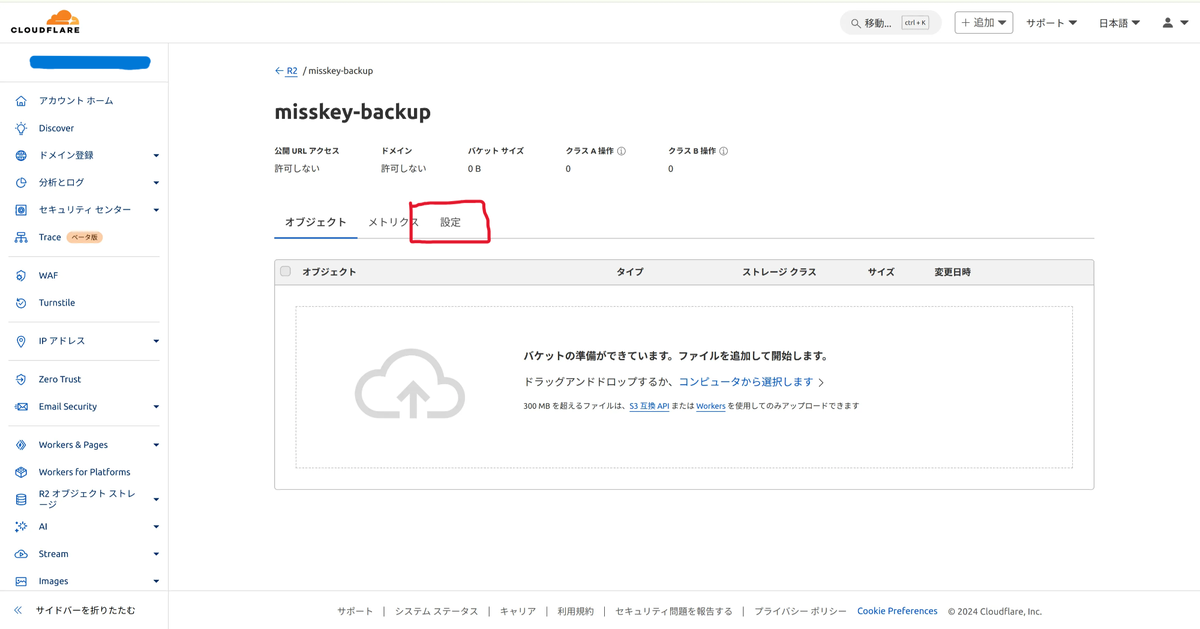1200x629 pixels.
Task: Click the Stream cloud icon
Action: click(21, 554)
